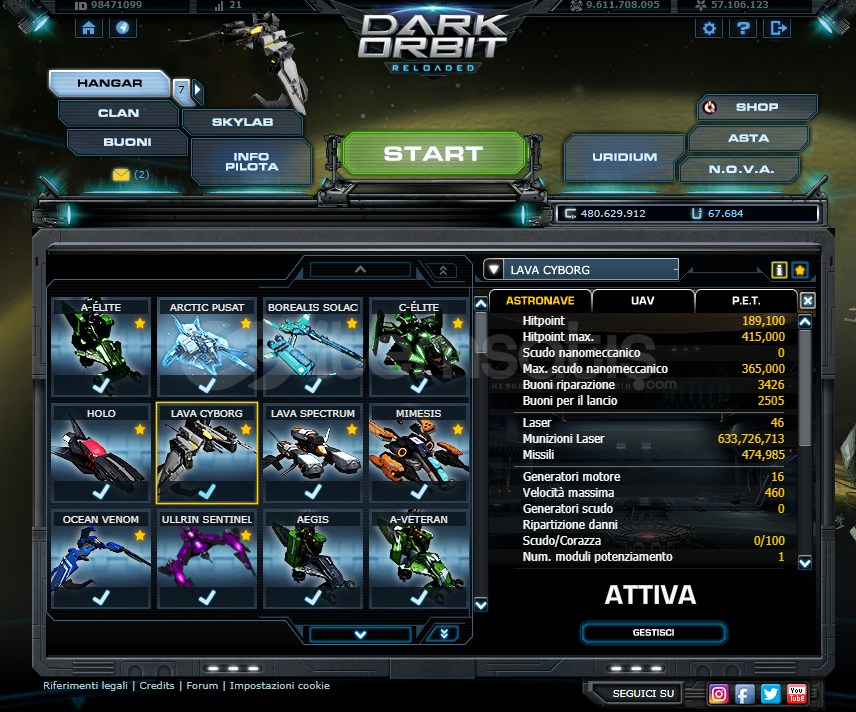Toggle checkmark on C-ÉLITE ship
Viewport: 856px width, 712px height.
click(x=419, y=385)
